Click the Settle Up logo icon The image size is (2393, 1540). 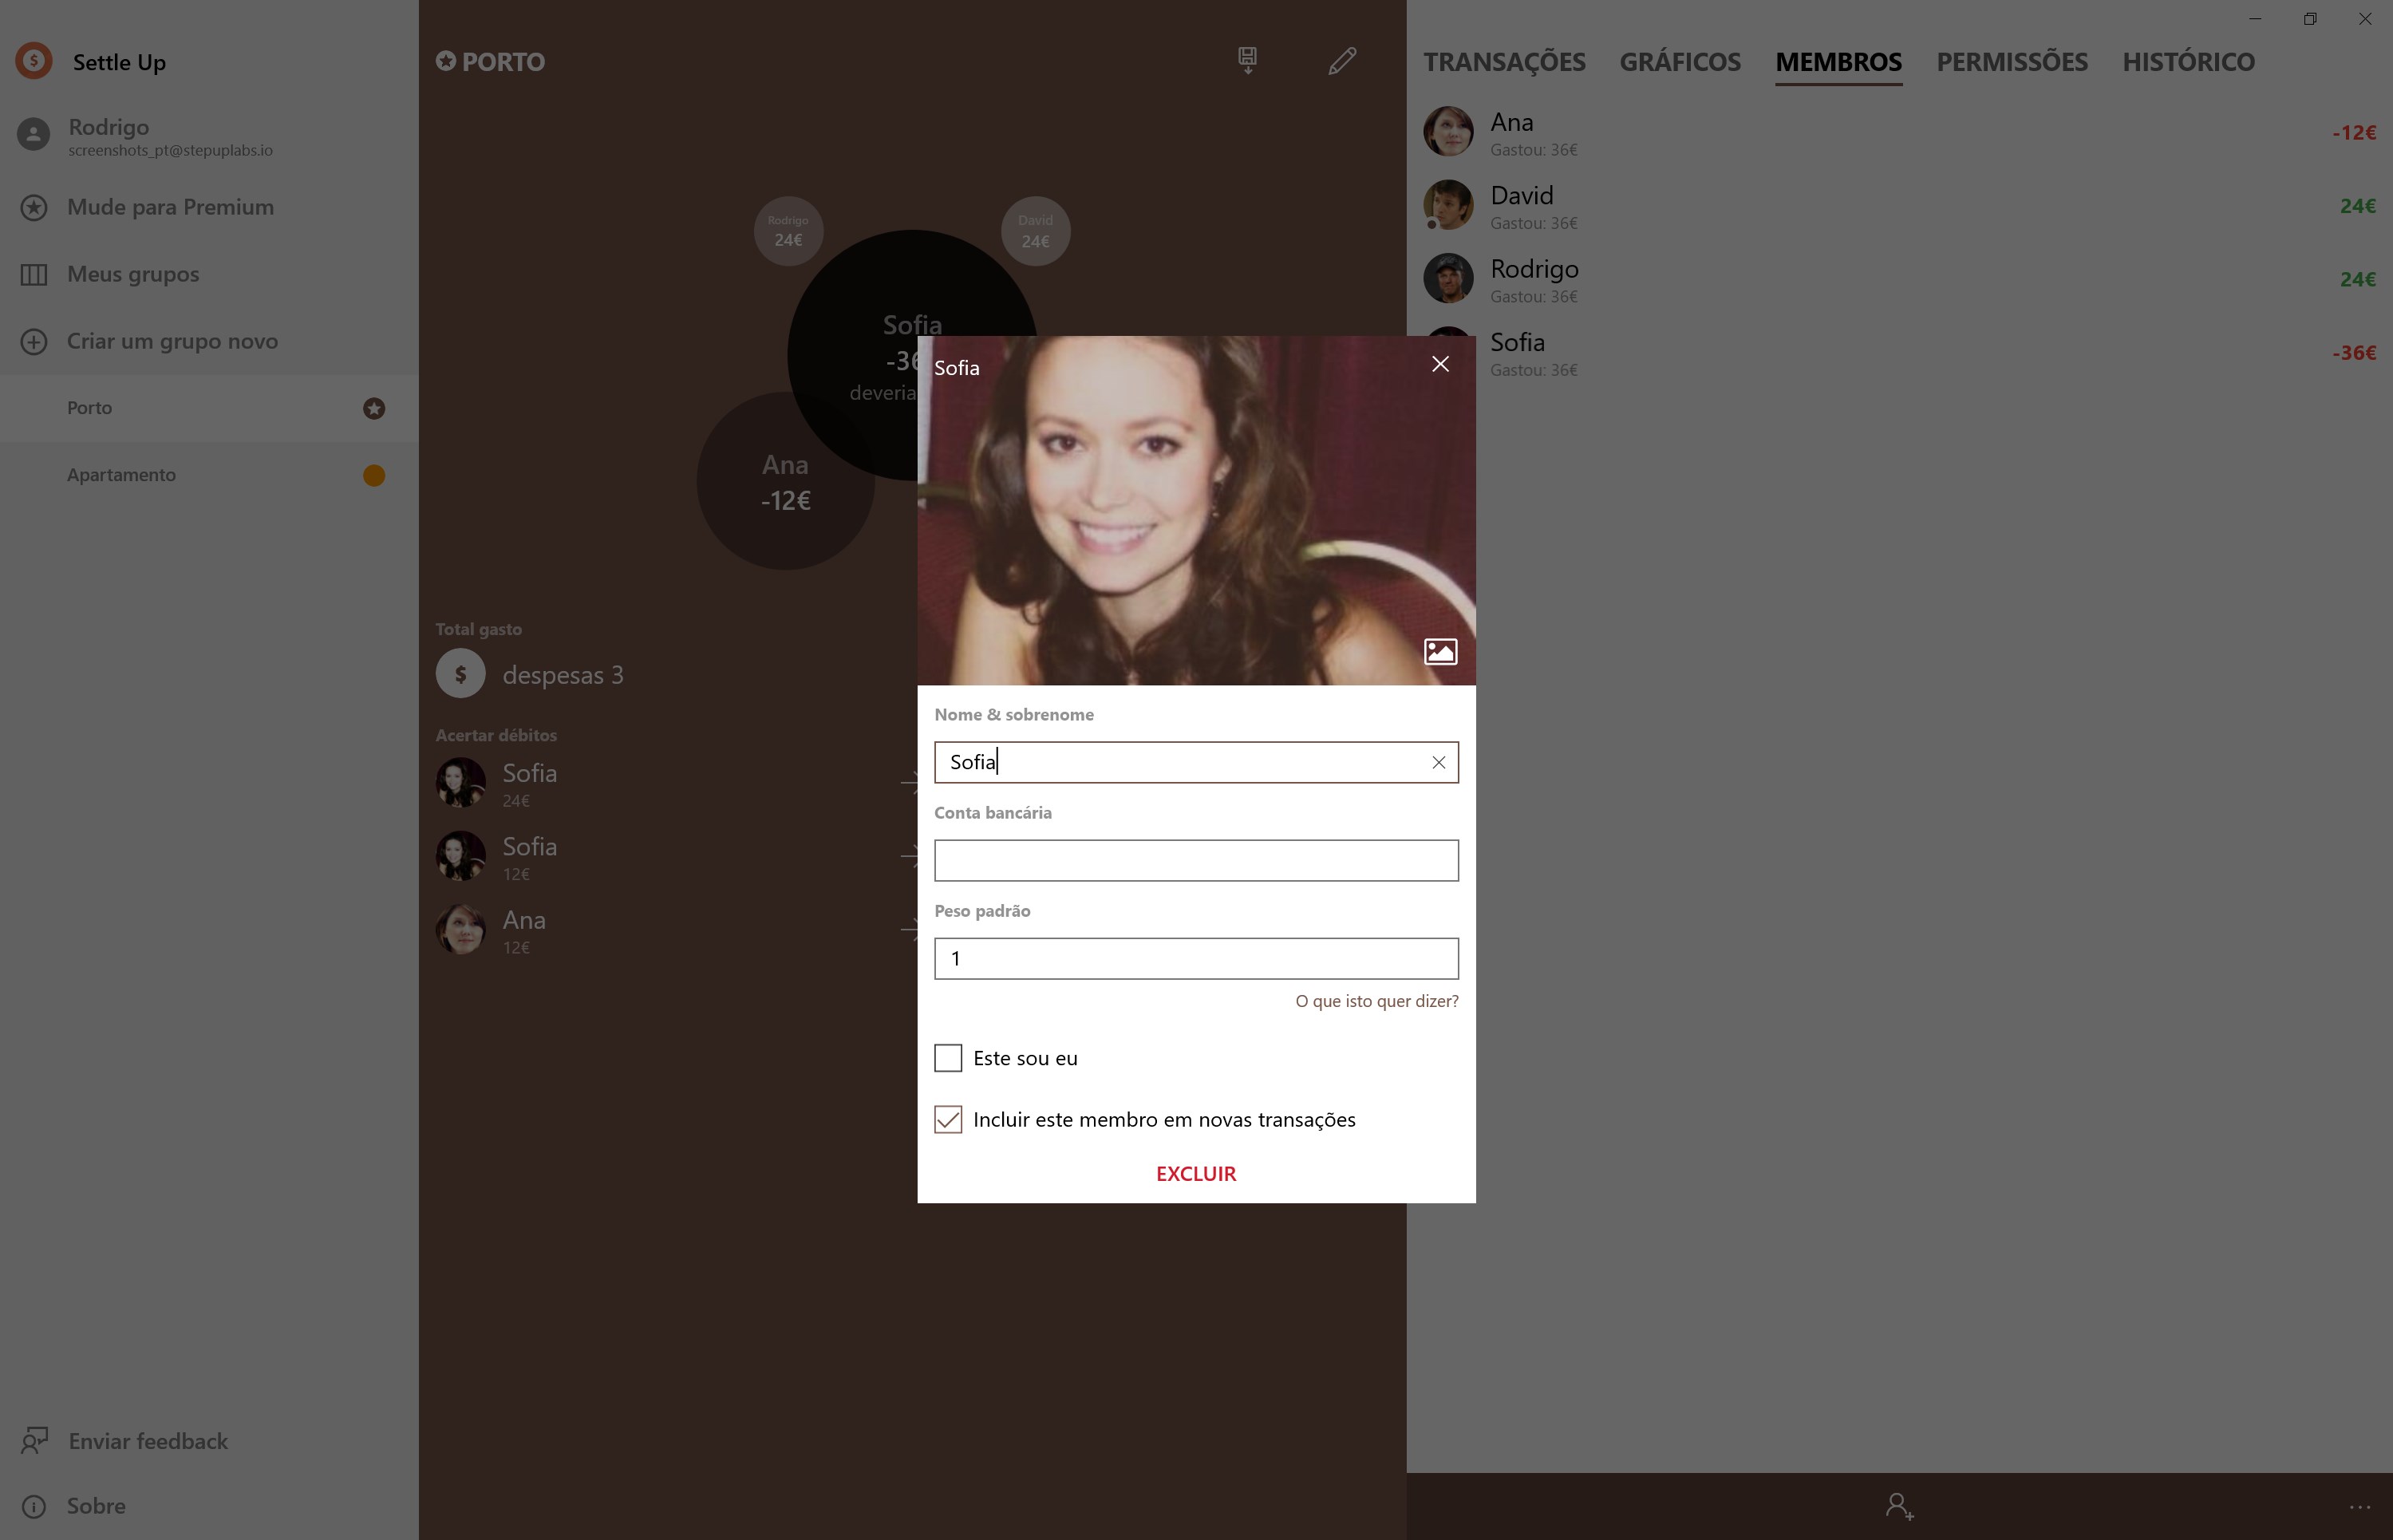click(33, 61)
